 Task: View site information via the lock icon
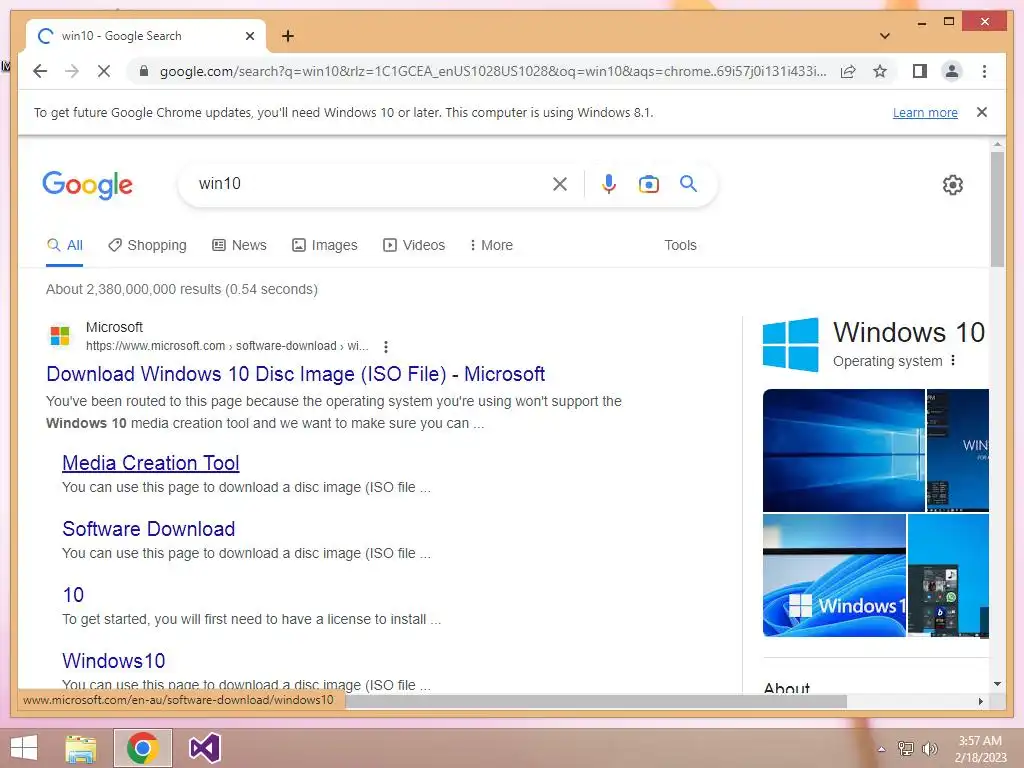(x=144, y=71)
